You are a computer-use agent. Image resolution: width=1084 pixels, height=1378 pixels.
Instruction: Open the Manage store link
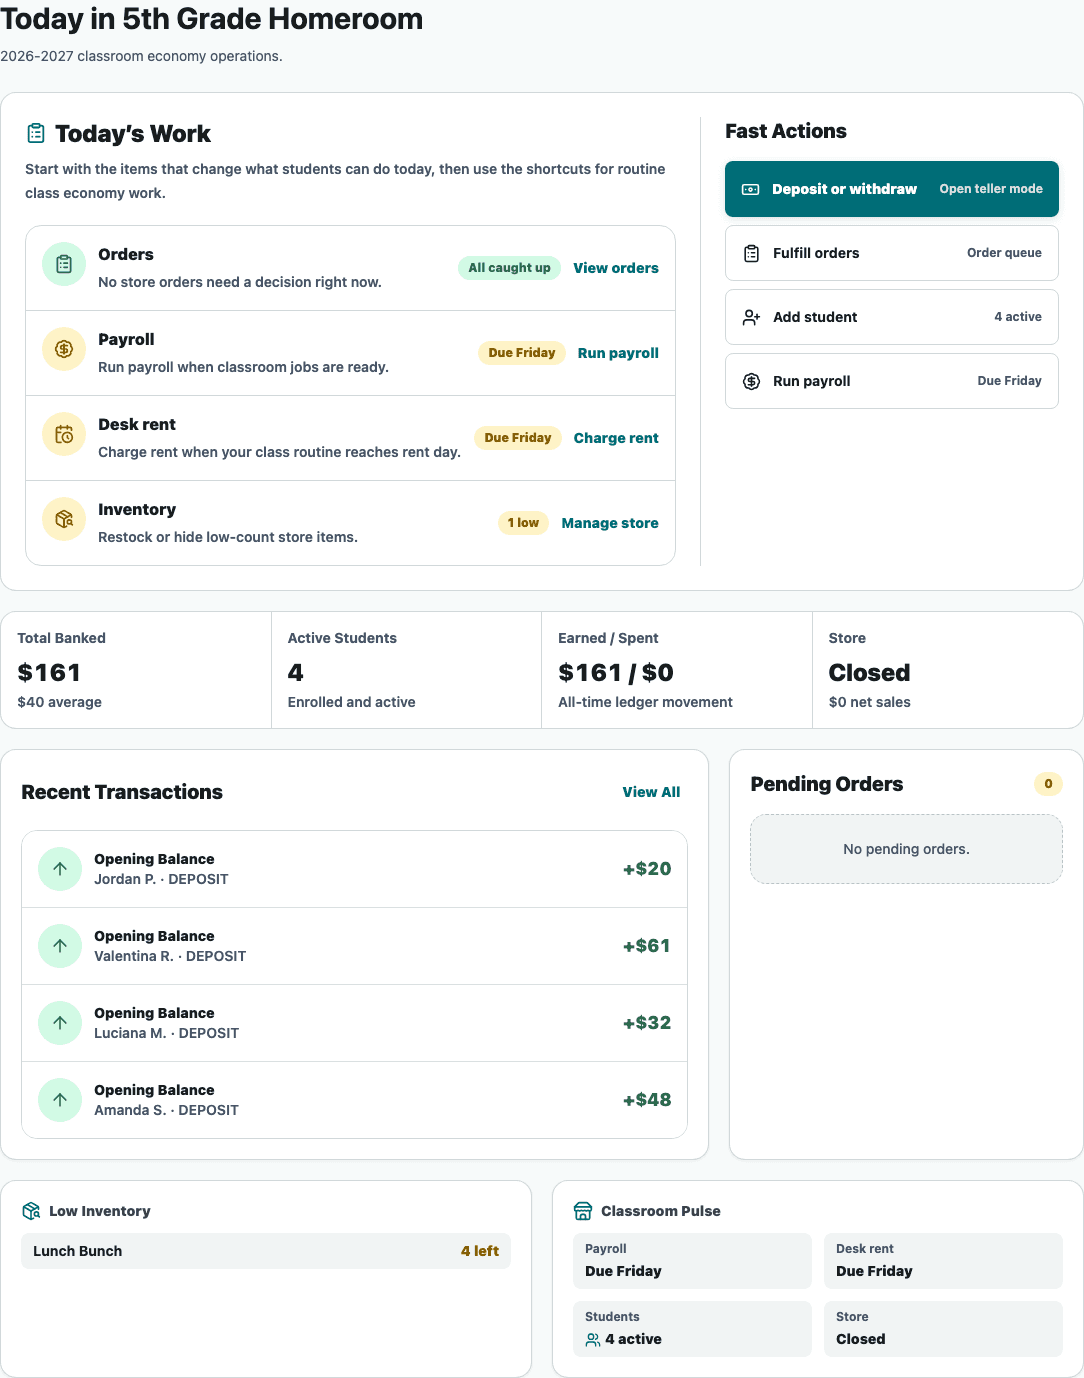click(610, 523)
